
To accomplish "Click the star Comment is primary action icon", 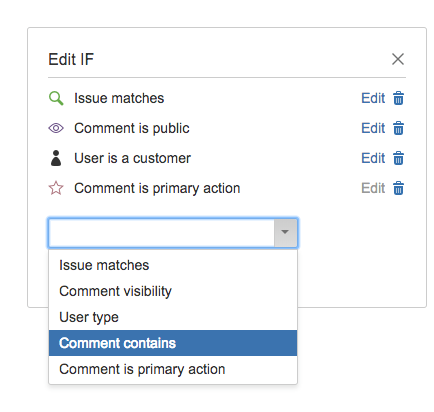I will [56, 188].
